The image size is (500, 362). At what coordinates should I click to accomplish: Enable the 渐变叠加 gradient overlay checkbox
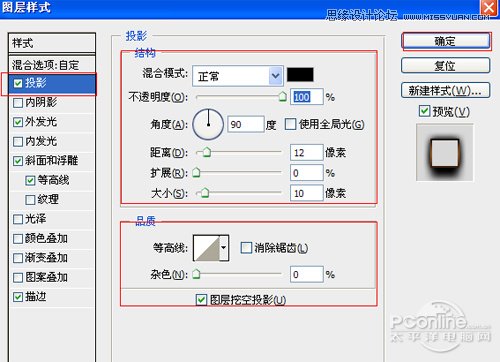pyautogui.click(x=18, y=258)
